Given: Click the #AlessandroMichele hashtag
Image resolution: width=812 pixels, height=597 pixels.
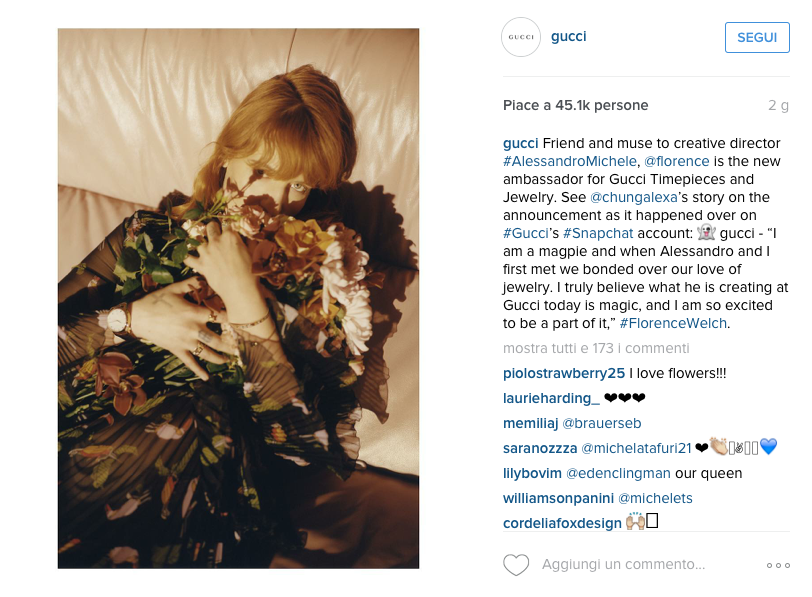Looking at the screenshot, I should point(570,162).
